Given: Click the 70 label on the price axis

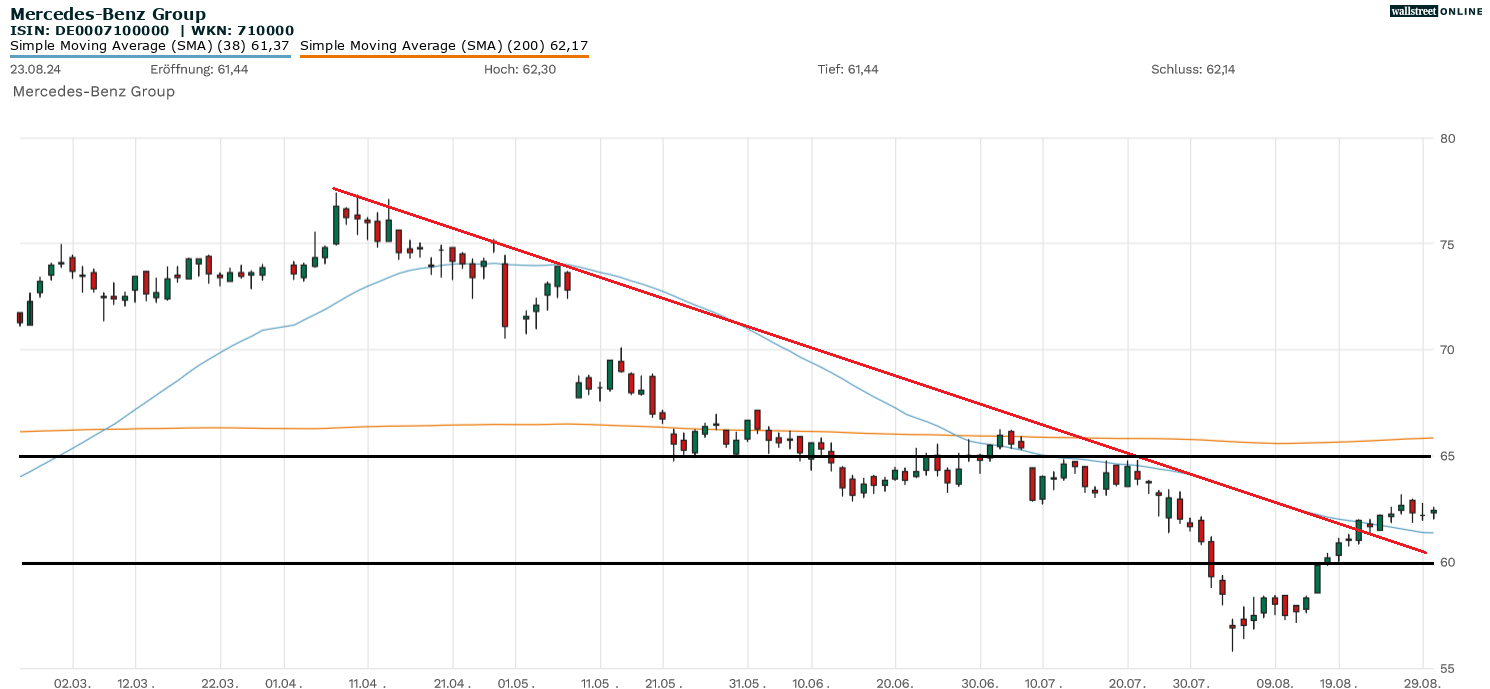Looking at the screenshot, I should [1444, 350].
